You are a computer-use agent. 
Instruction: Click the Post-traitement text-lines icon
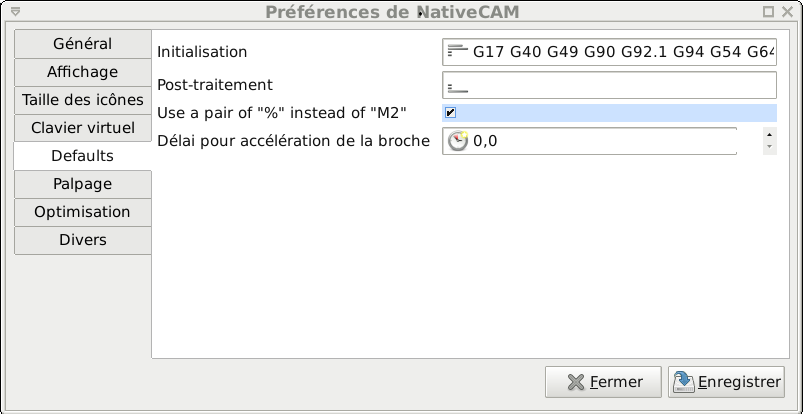tap(457, 88)
